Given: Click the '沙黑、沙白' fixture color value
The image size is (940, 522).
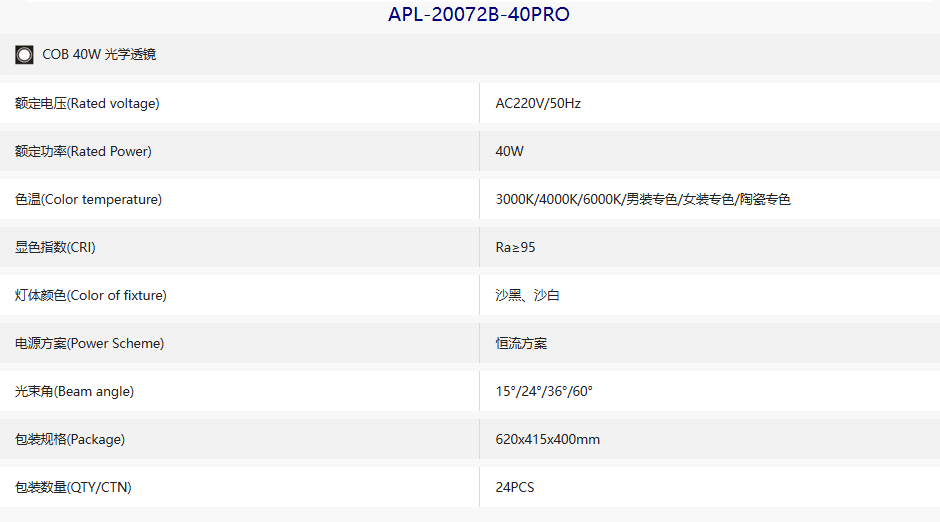Looking at the screenshot, I should [x=528, y=295].
